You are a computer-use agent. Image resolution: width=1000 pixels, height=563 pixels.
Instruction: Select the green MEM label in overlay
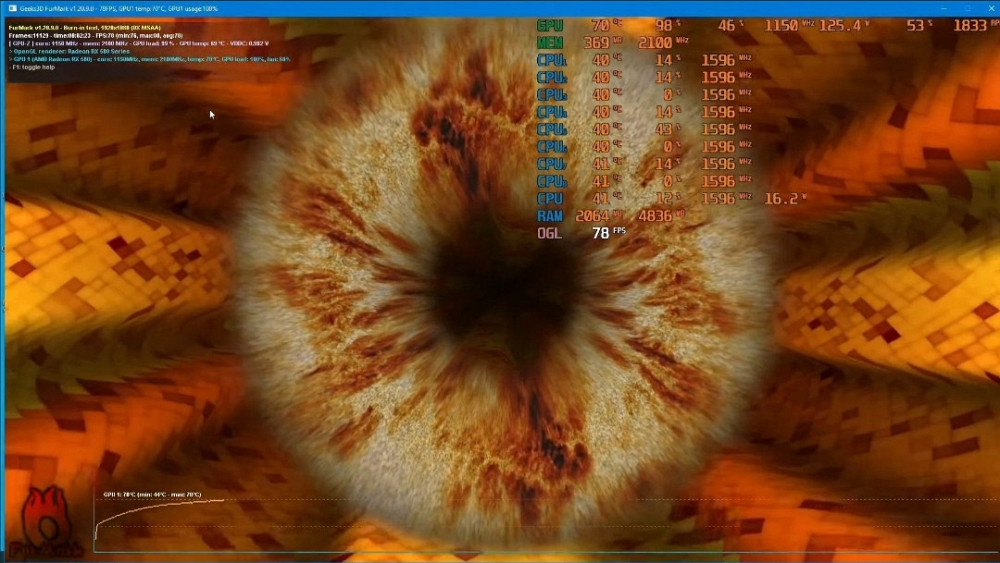click(x=550, y=42)
